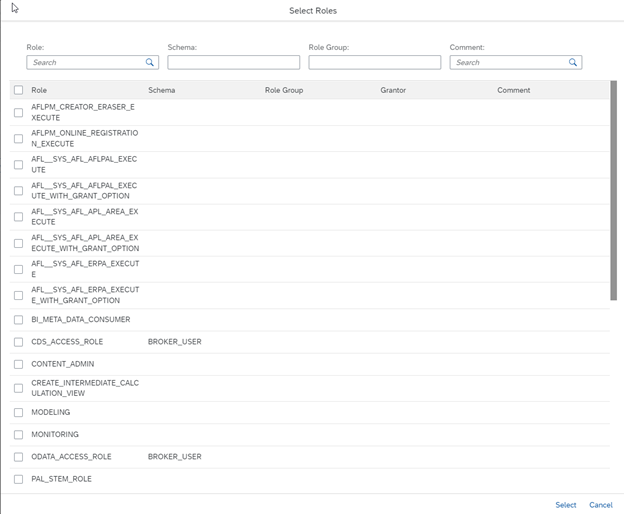Check AFL__SYS_AFL_ERPA_EXECUTE_WITH_GRANT_OPTION role
The width and height of the screenshot is (624, 514).
pyautogui.click(x=18, y=295)
